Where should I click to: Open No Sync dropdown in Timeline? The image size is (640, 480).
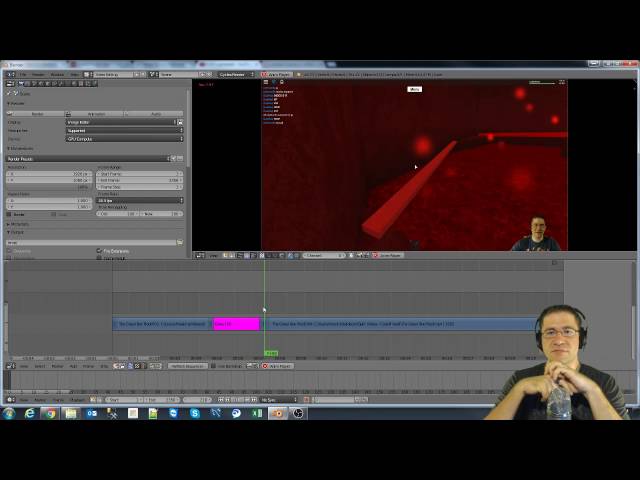pos(279,400)
